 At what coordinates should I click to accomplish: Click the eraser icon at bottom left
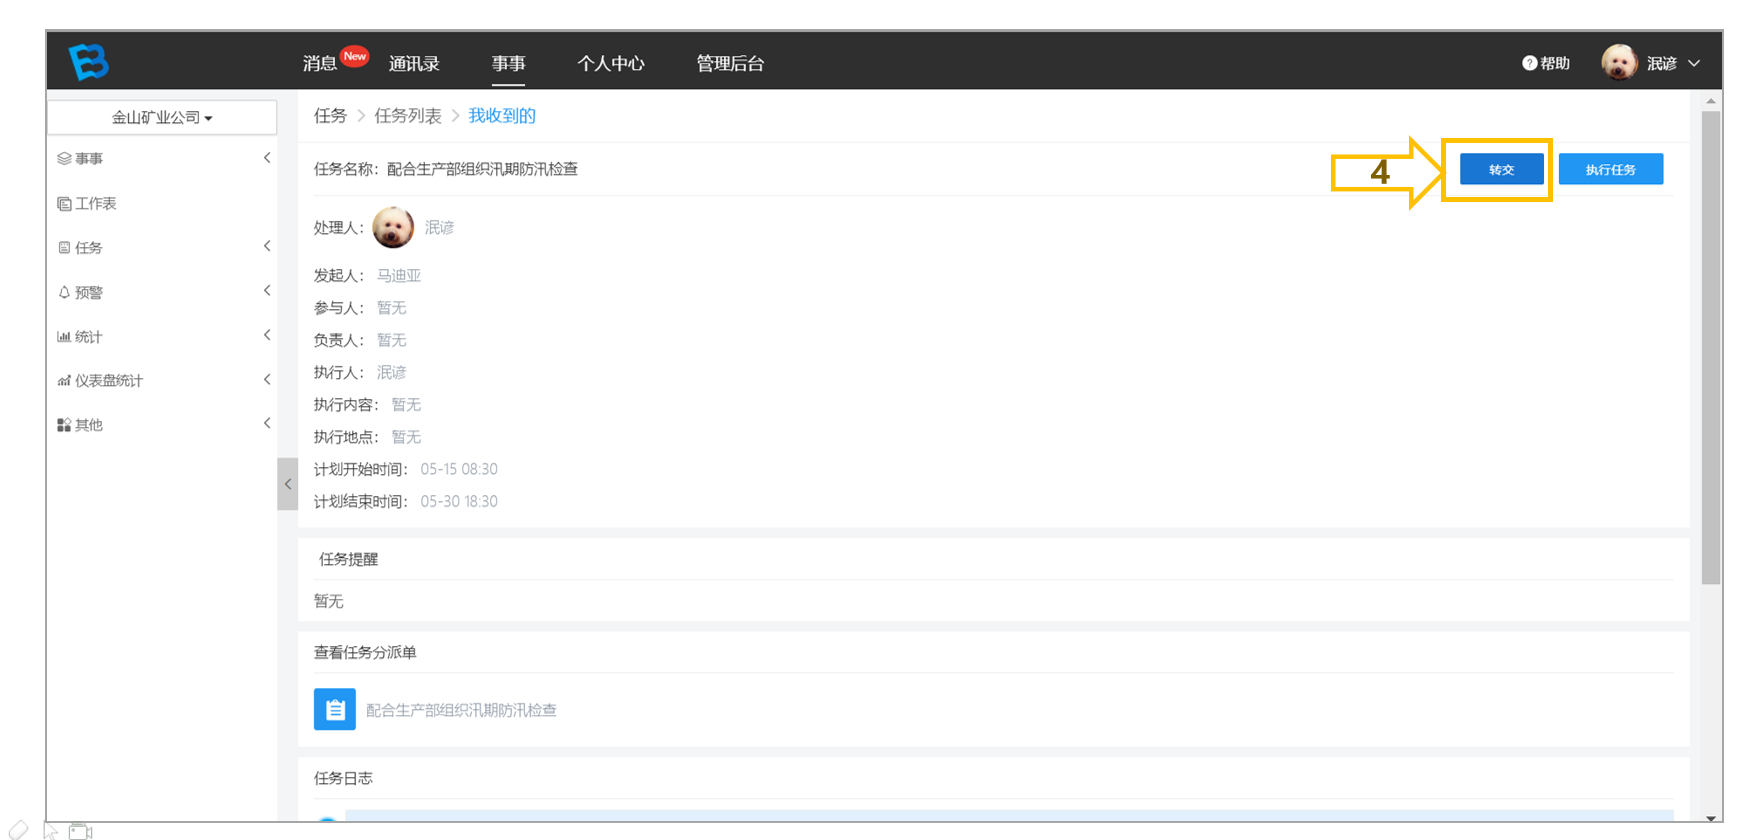pos(18,830)
